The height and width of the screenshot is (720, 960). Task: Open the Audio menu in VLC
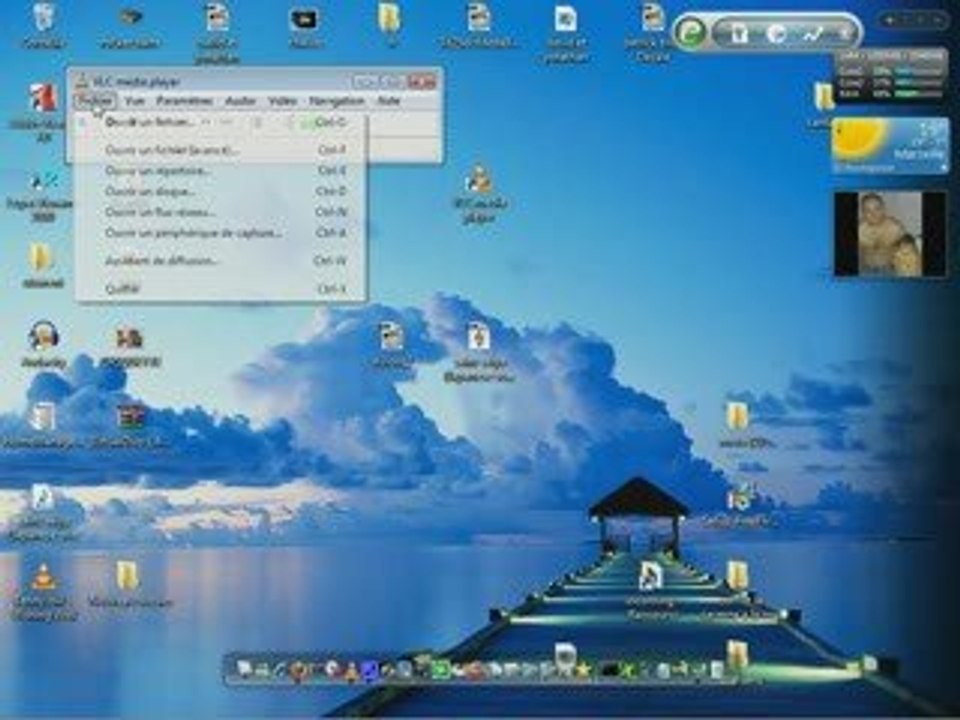(240, 101)
